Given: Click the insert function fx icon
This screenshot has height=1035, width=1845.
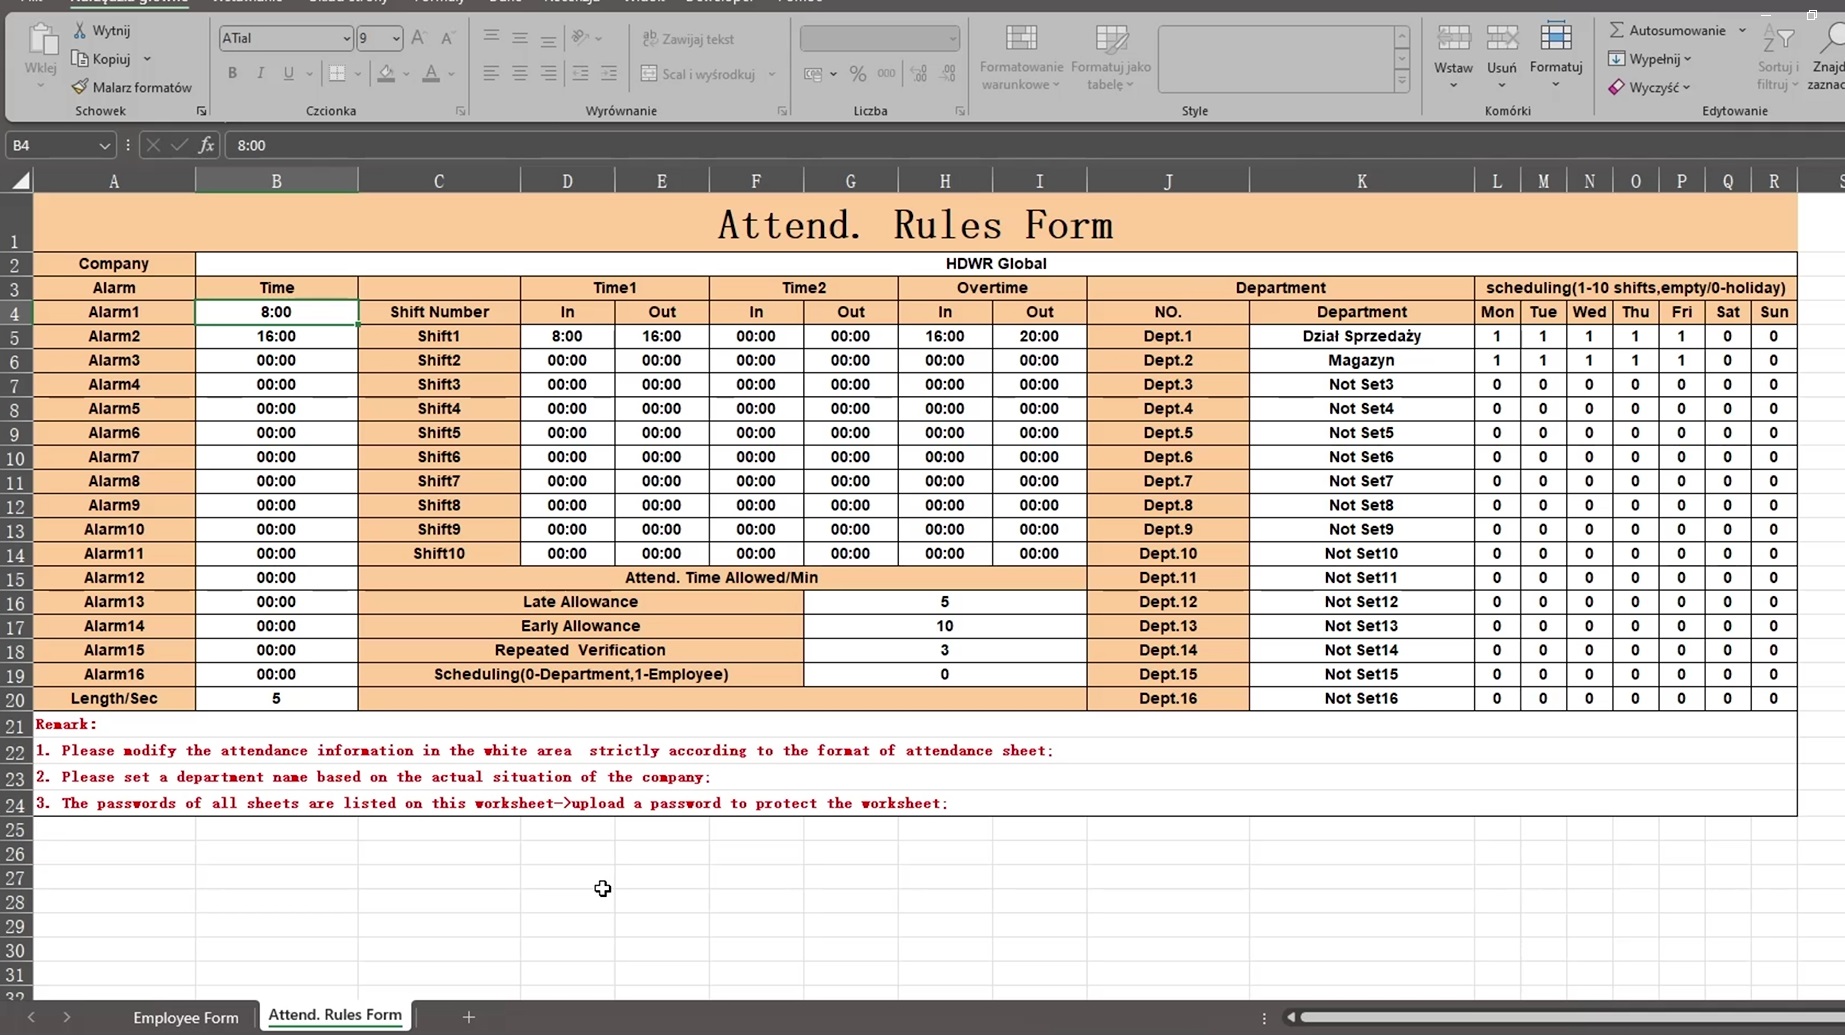Looking at the screenshot, I should [x=206, y=145].
